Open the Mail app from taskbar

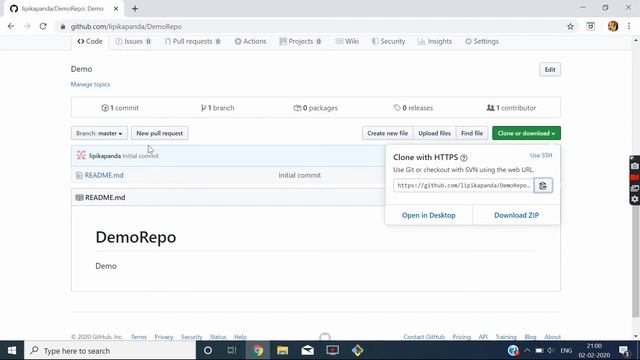307,350
